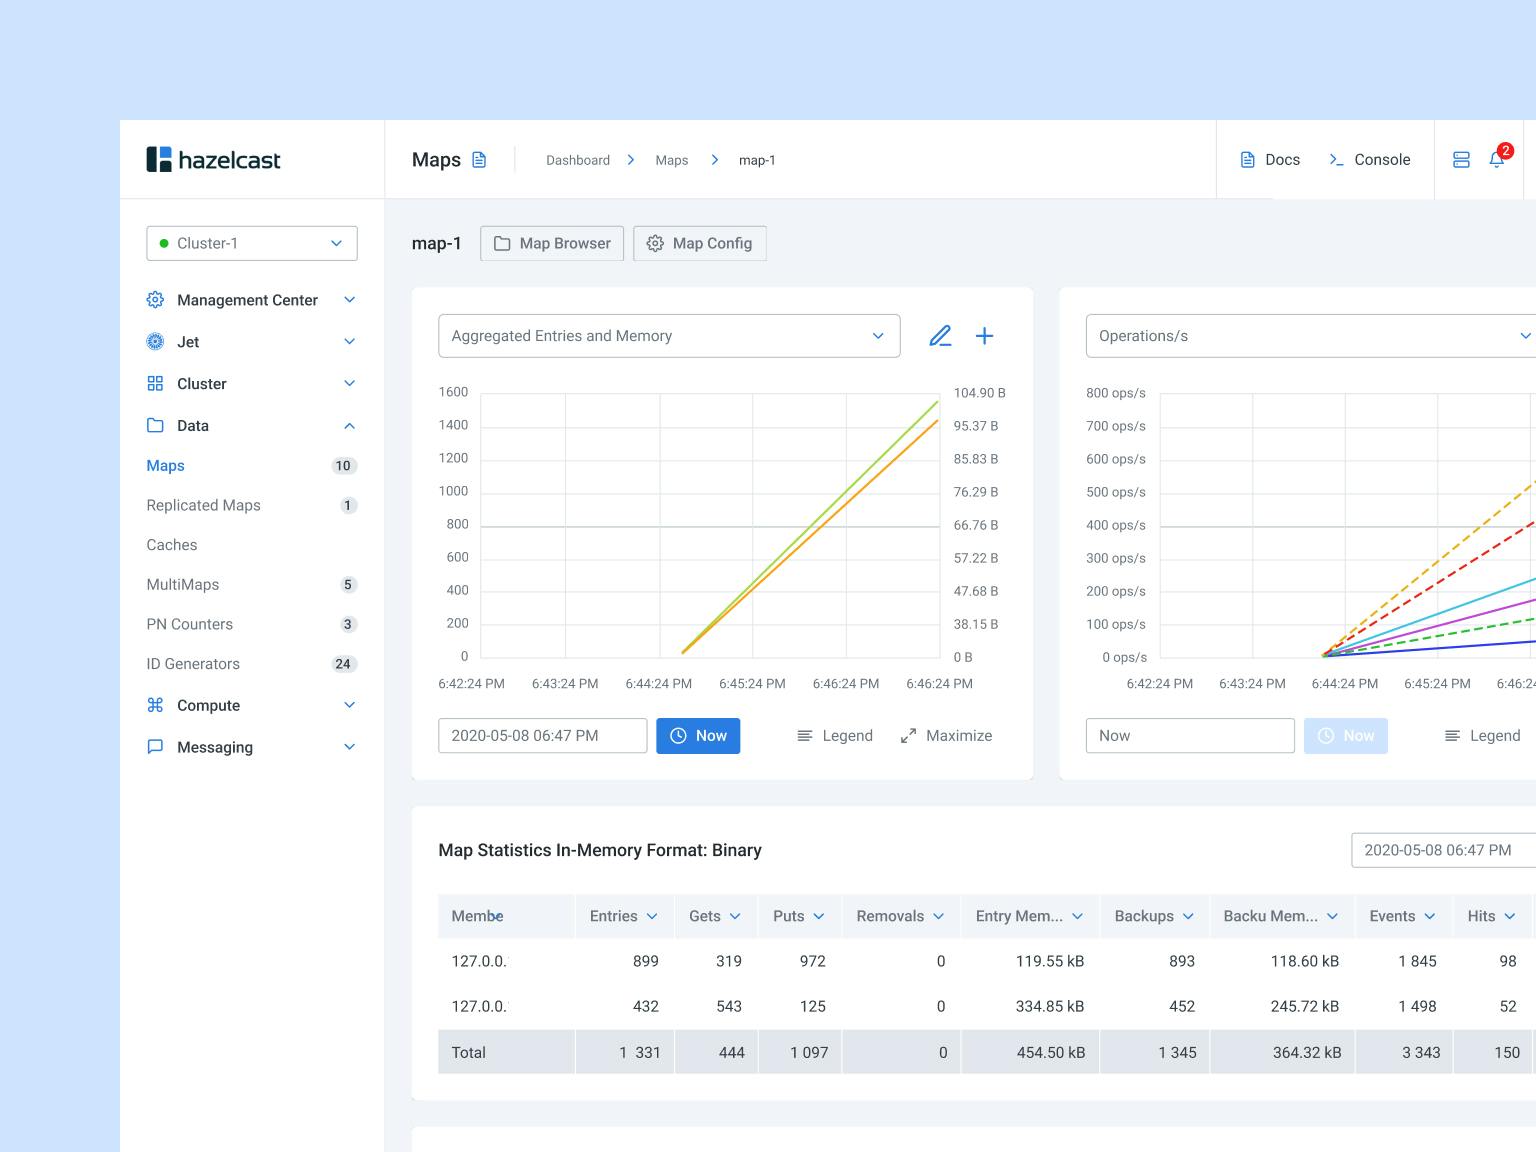Open the Entry Mem... column sort menu
1536x1152 pixels.
(1078, 916)
